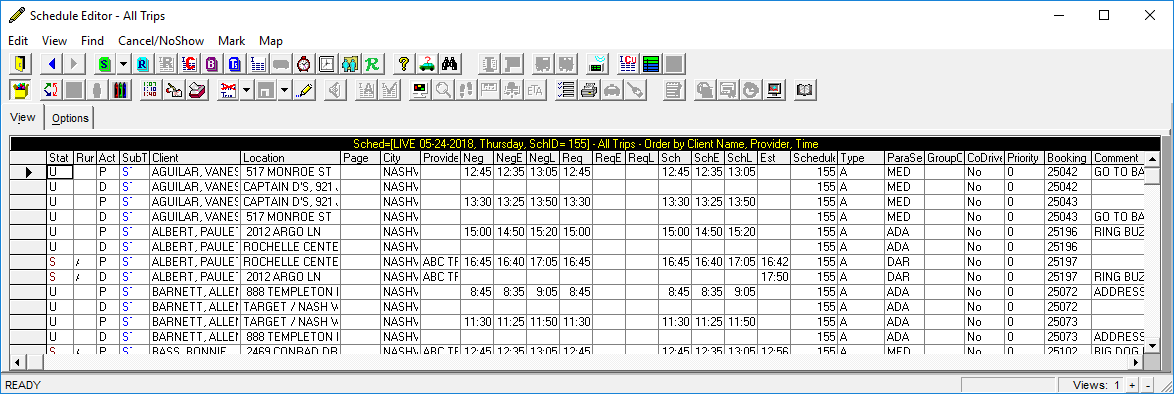The width and height of the screenshot is (1174, 394).
Task: Open the Cancel/NoShow menu
Action: [x=161, y=40]
